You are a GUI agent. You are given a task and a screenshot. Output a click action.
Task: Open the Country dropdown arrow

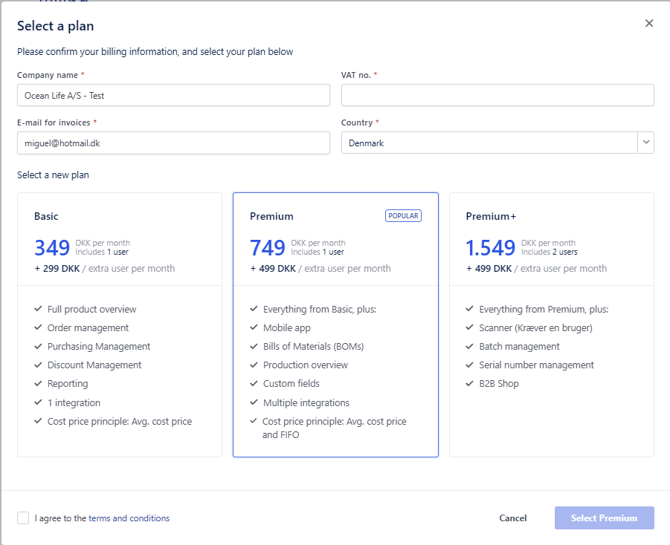point(646,143)
